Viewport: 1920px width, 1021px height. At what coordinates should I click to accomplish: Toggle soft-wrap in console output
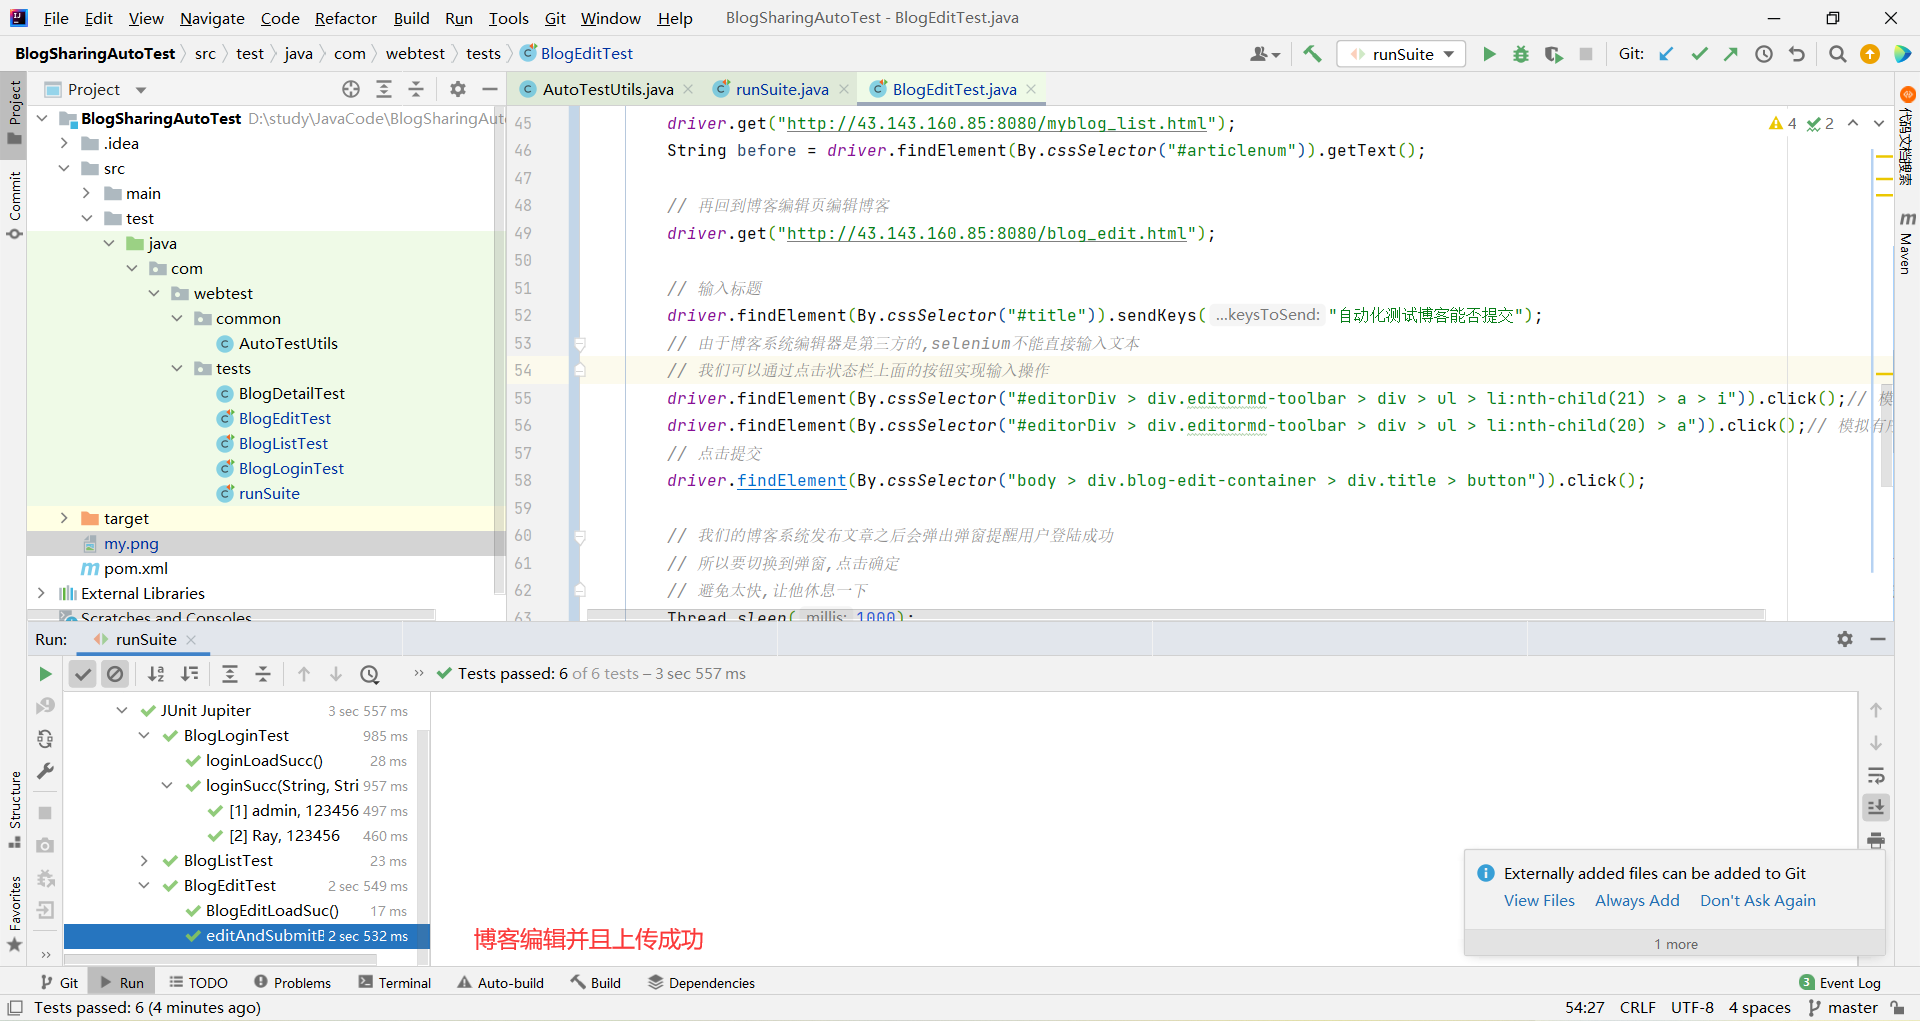tap(1876, 775)
